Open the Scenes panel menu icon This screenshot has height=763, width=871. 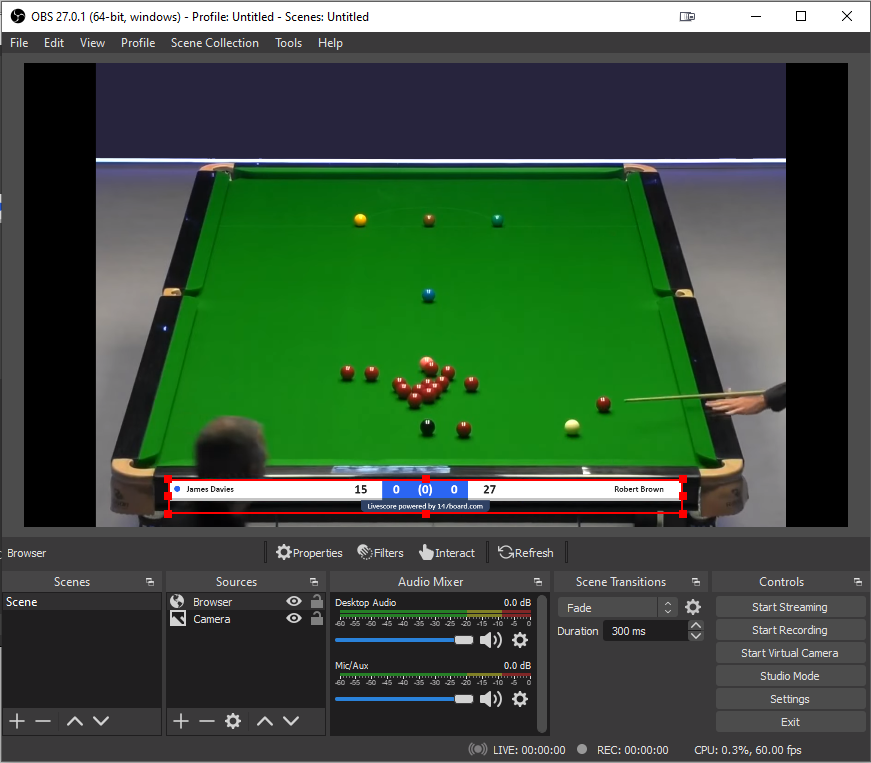coord(152,581)
